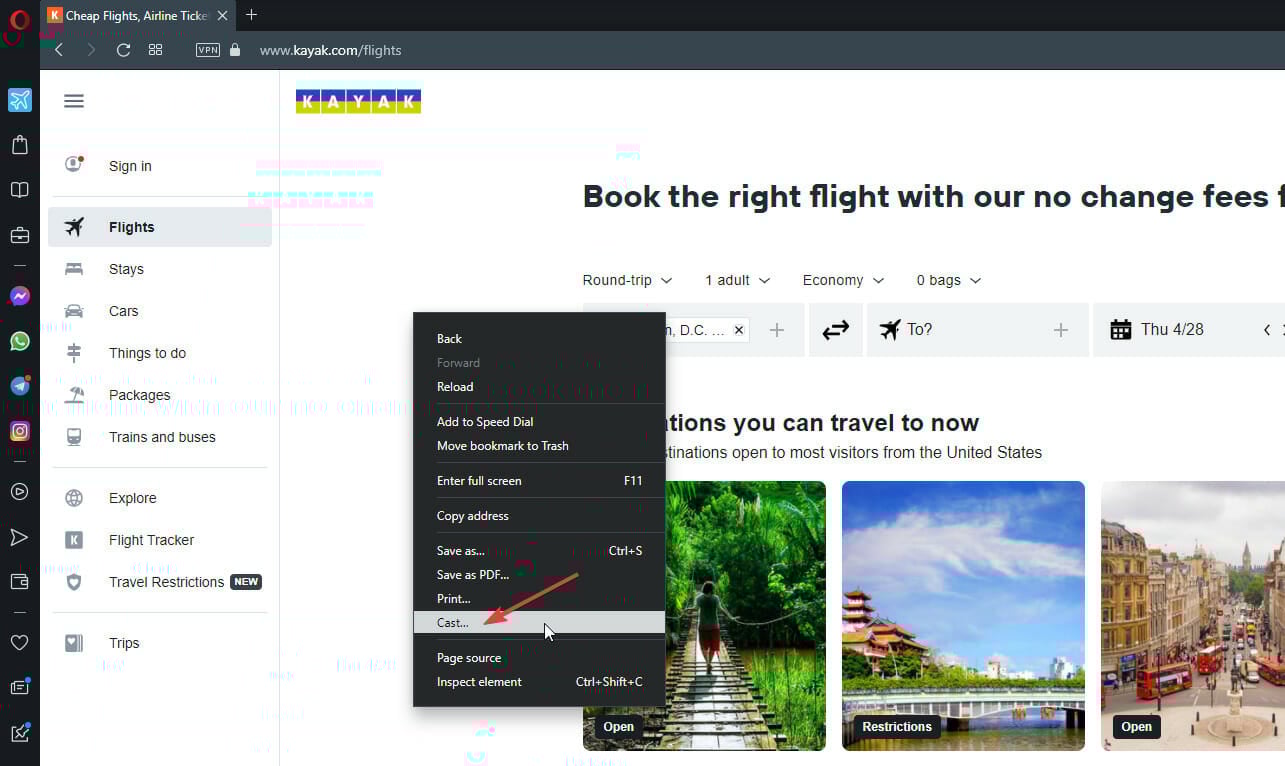
Task: Open the London street destination card
Action: [1193, 616]
